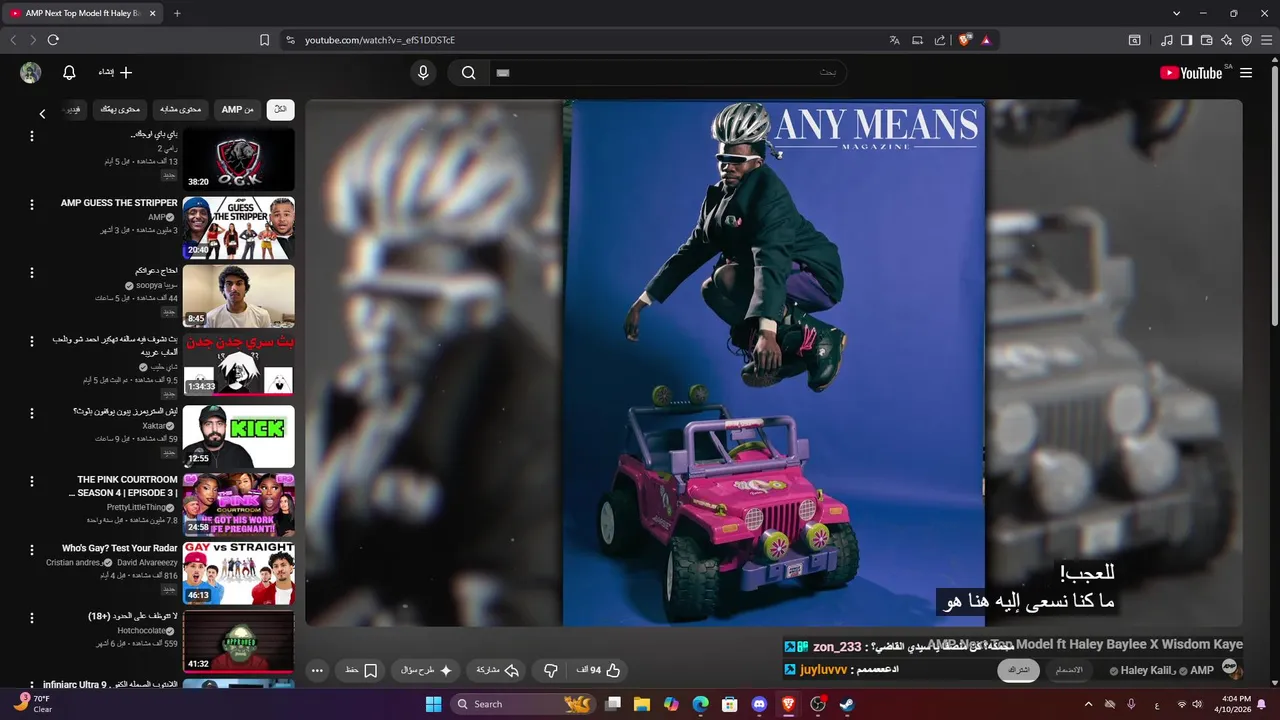Open the Windows Start menu
Image resolution: width=1280 pixels, height=720 pixels.
pyautogui.click(x=433, y=704)
